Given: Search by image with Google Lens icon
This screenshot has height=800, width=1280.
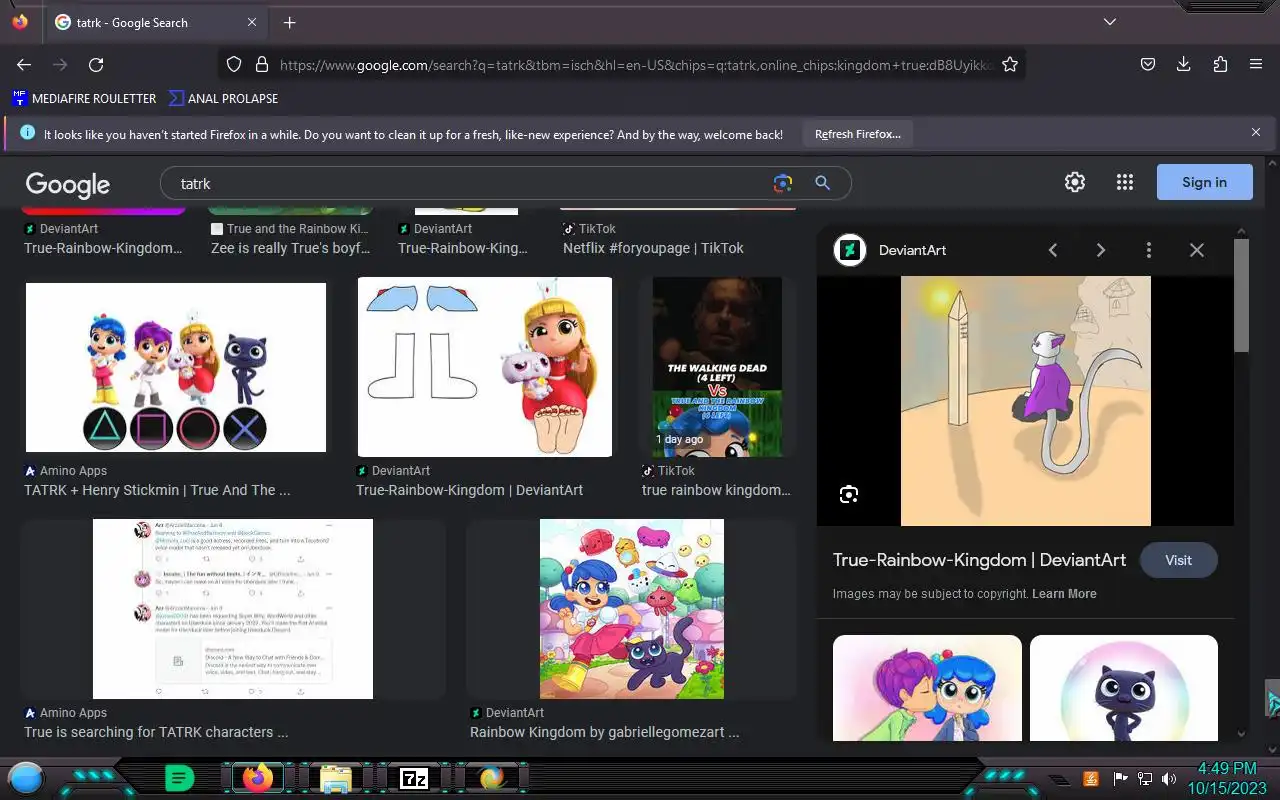Looking at the screenshot, I should pos(782,183).
